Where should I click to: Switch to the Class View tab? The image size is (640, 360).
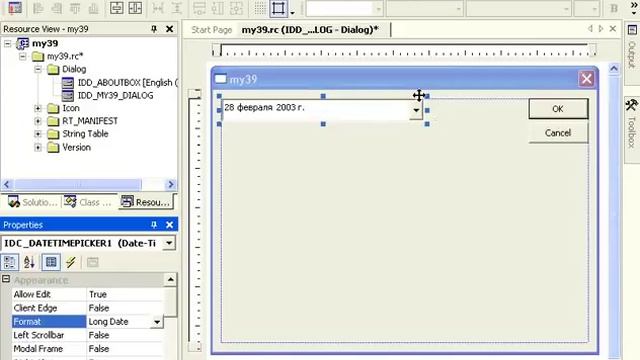[x=88, y=202]
